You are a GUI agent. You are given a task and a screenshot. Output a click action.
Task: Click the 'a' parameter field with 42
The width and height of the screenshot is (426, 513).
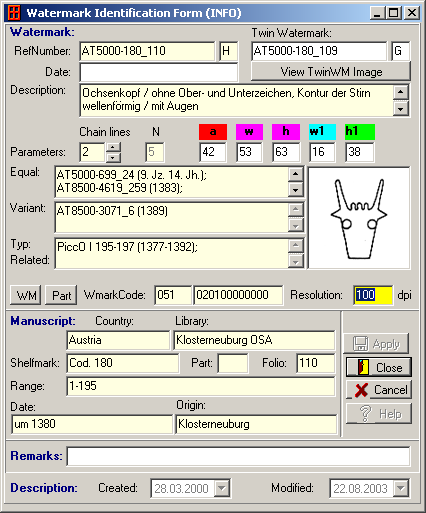click(x=212, y=152)
